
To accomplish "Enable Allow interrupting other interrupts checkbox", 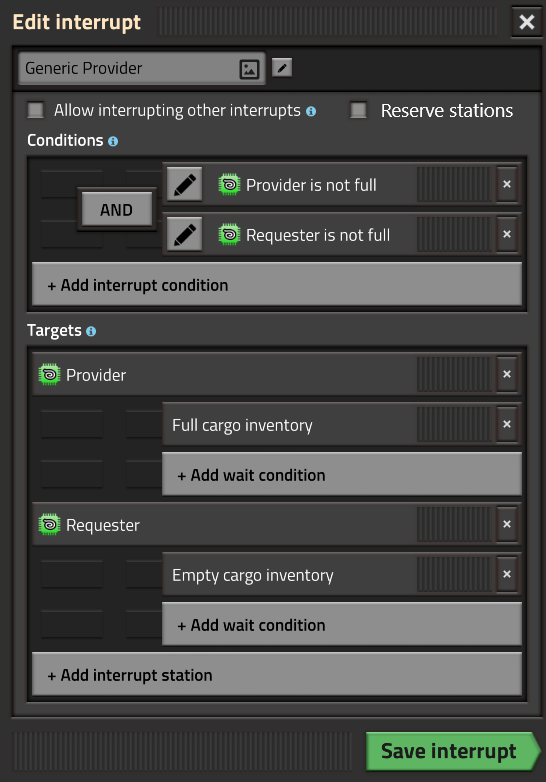I will pos(35,110).
